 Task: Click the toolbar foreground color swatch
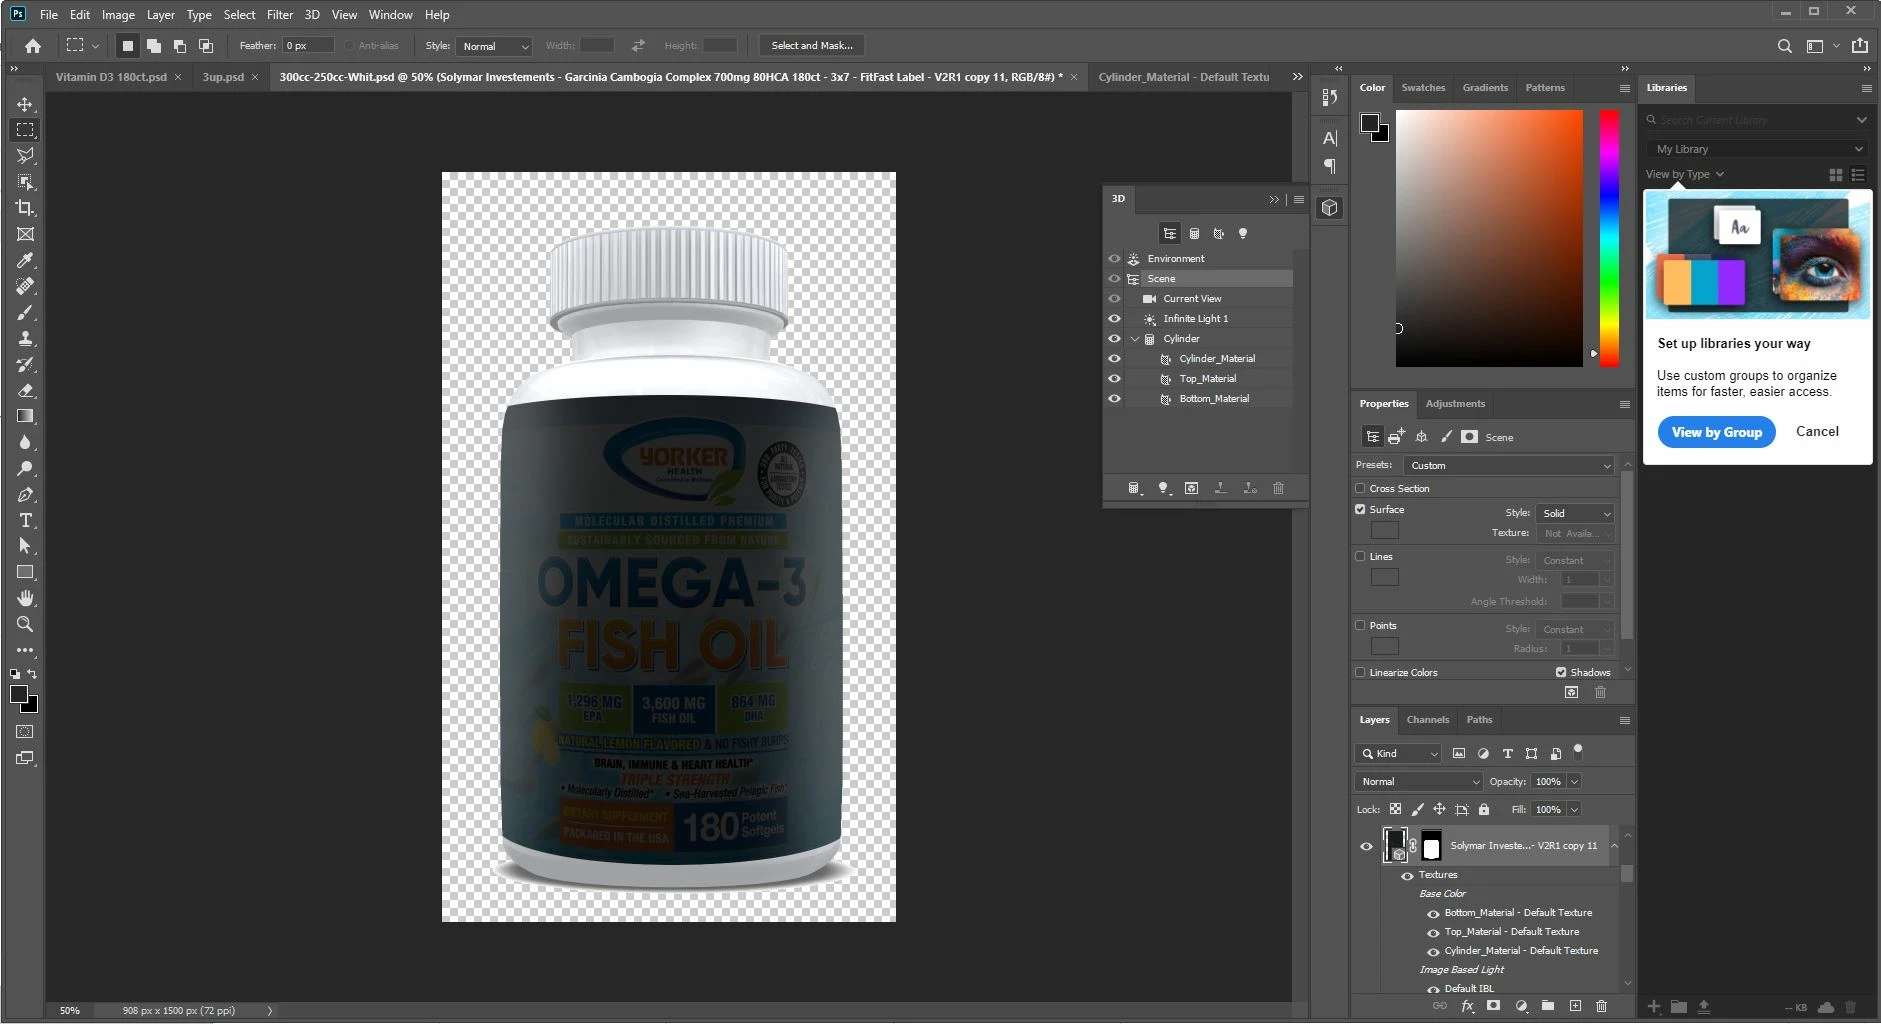pyautogui.click(x=19, y=694)
